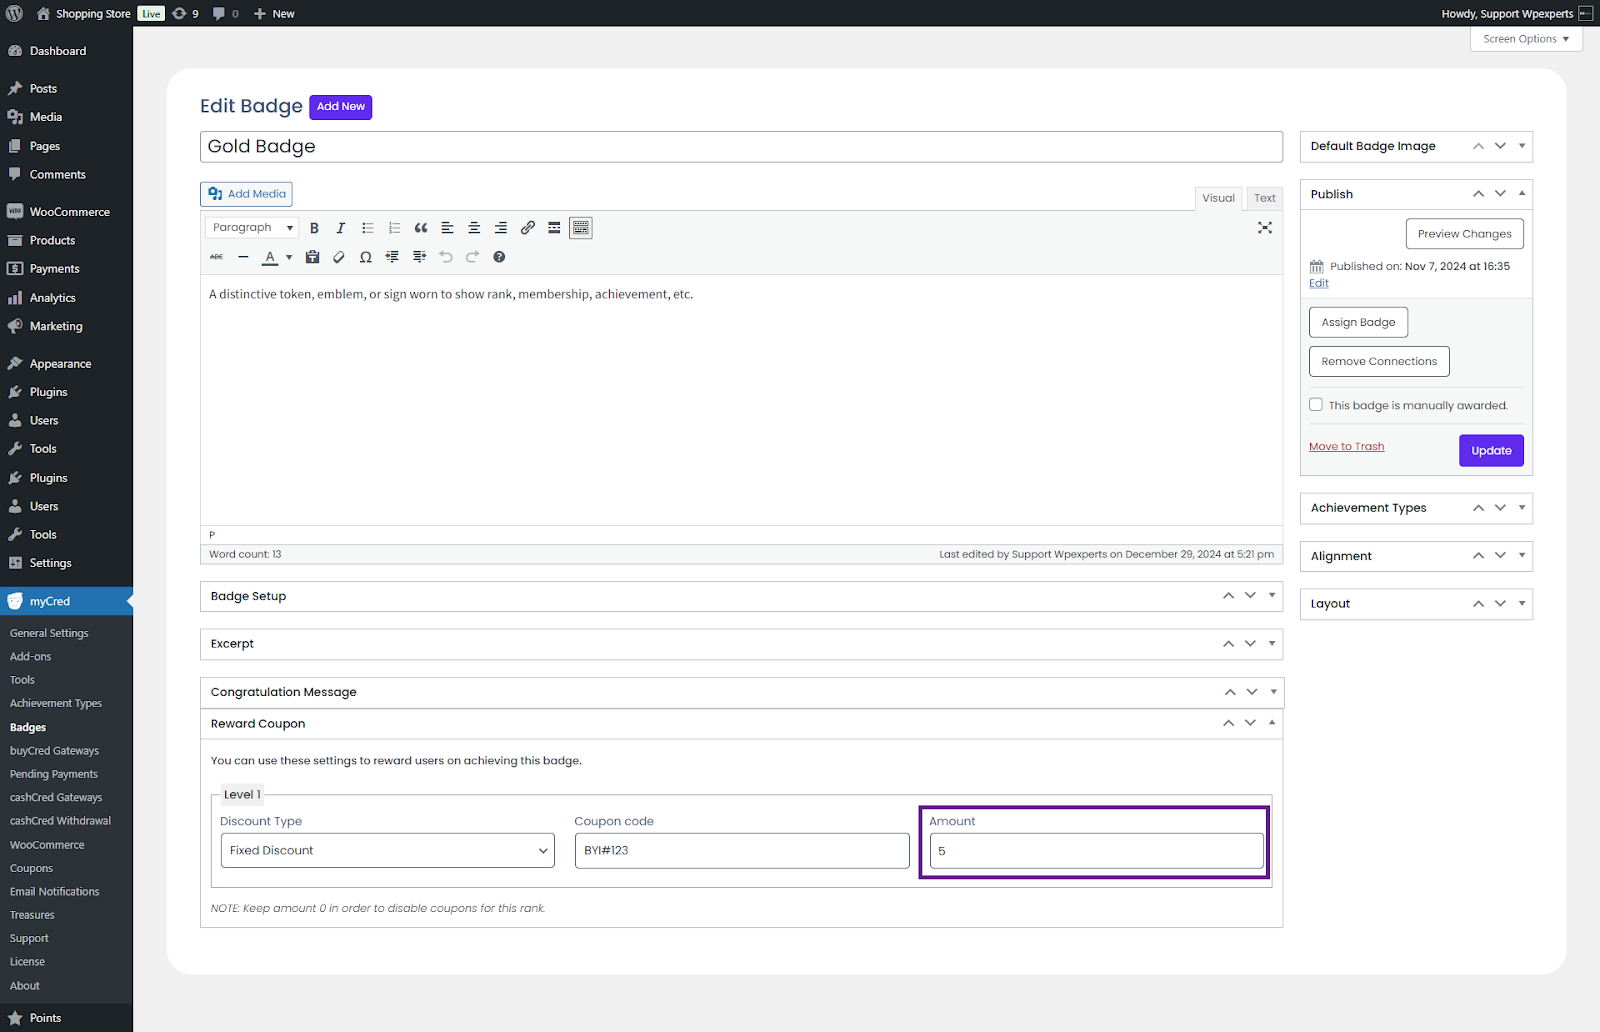Open the Paragraph format dropdown

252,228
